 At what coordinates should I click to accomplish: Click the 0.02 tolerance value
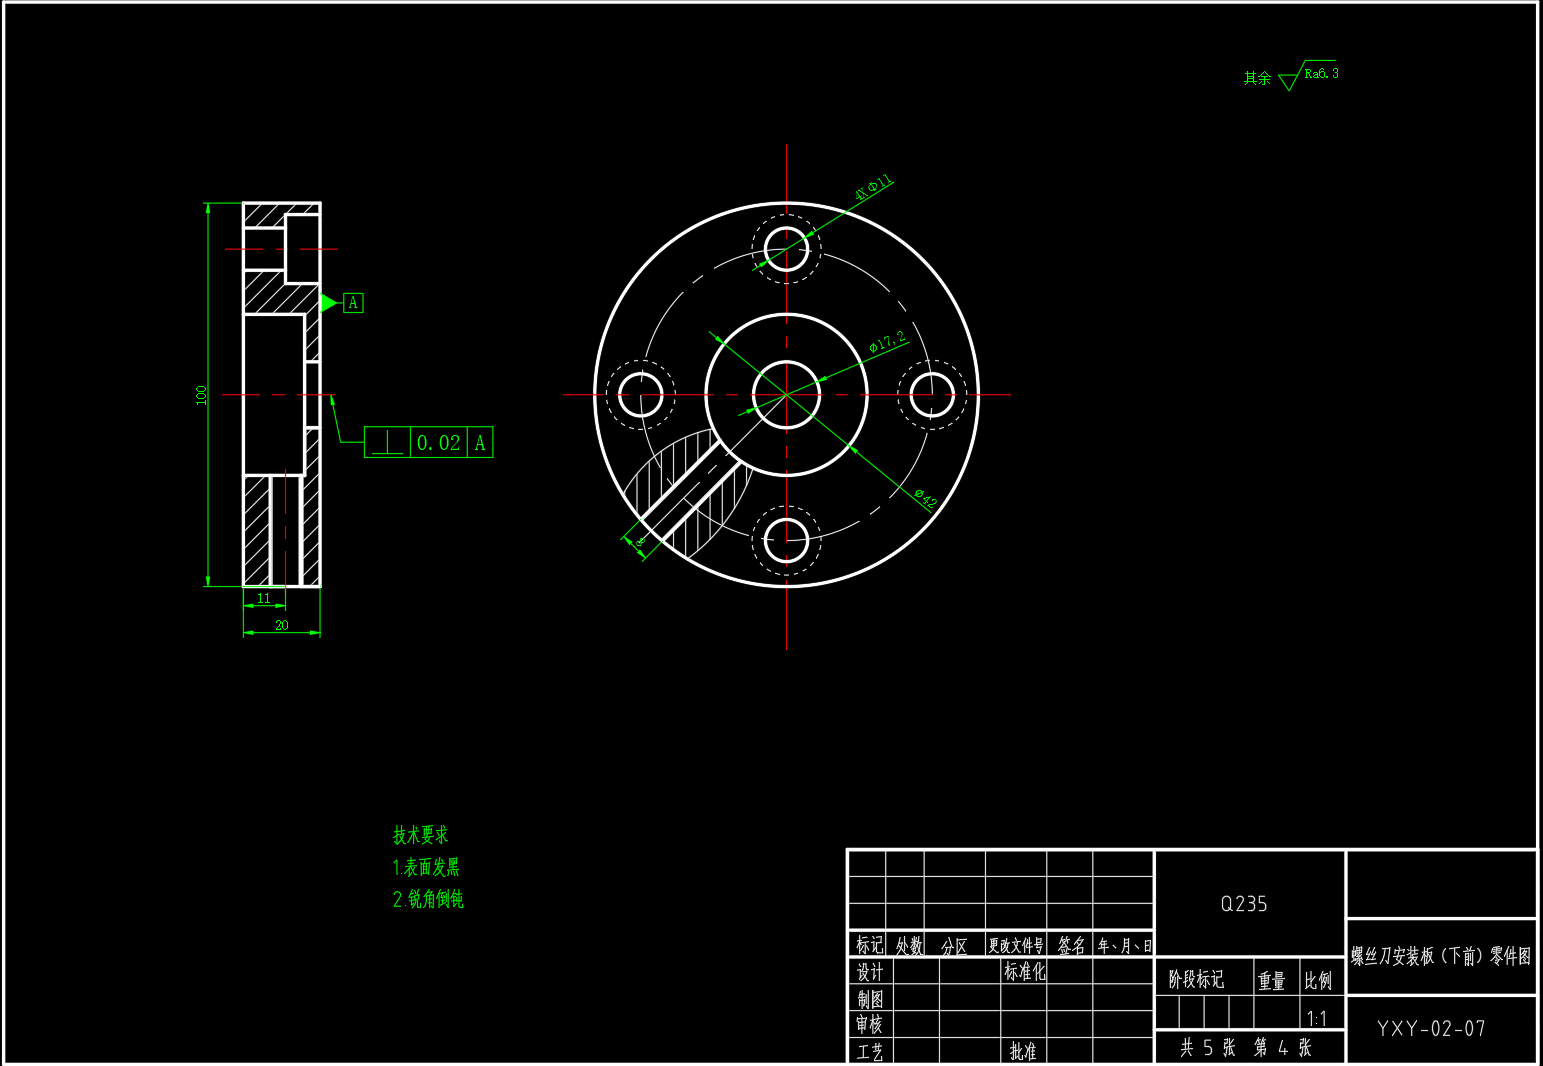tap(439, 443)
